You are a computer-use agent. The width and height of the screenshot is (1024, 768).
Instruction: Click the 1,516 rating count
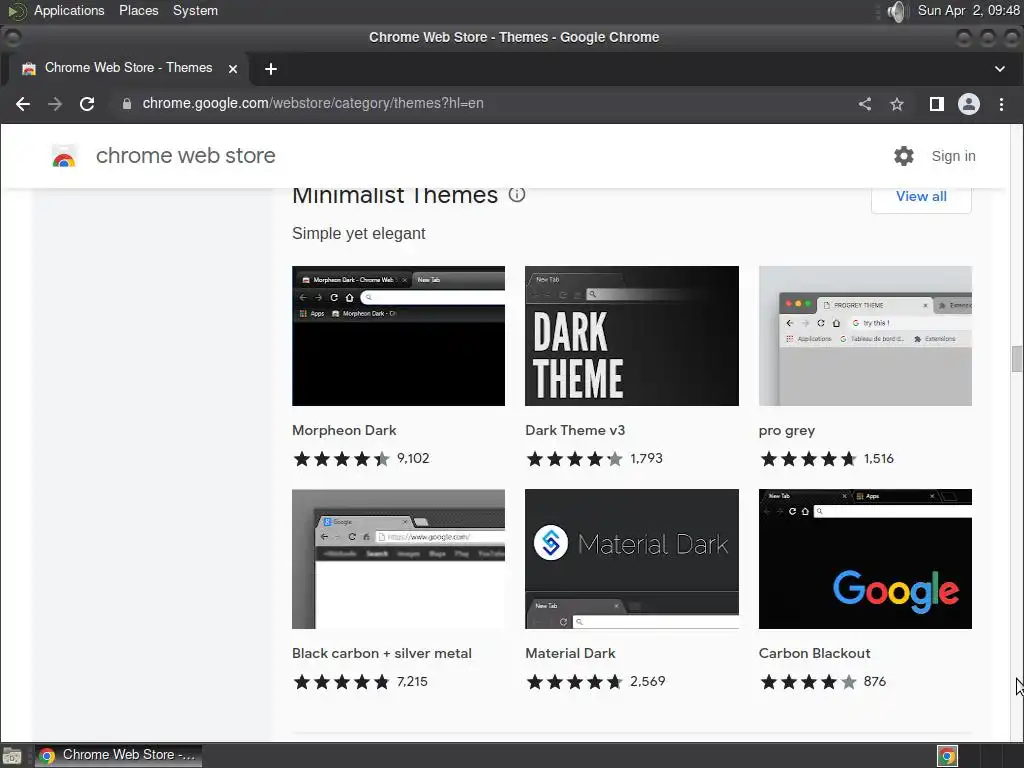pyautogui.click(x=879, y=458)
